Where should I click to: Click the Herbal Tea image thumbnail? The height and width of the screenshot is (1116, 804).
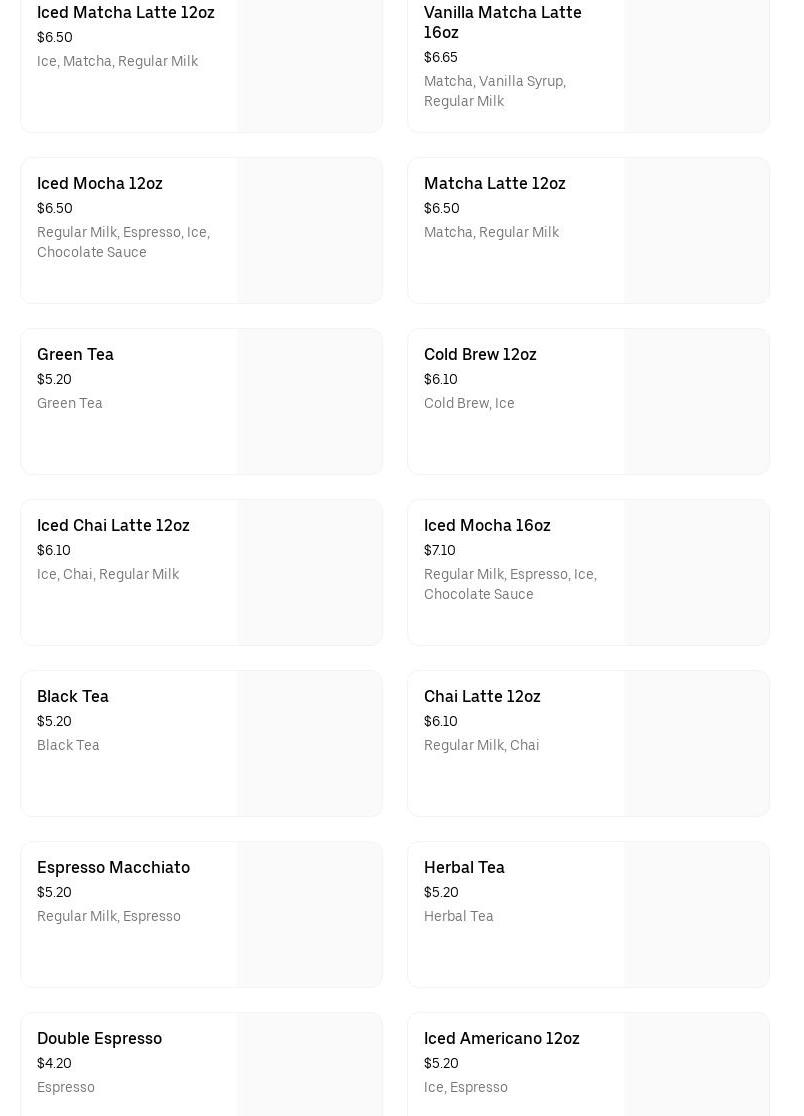click(697, 915)
